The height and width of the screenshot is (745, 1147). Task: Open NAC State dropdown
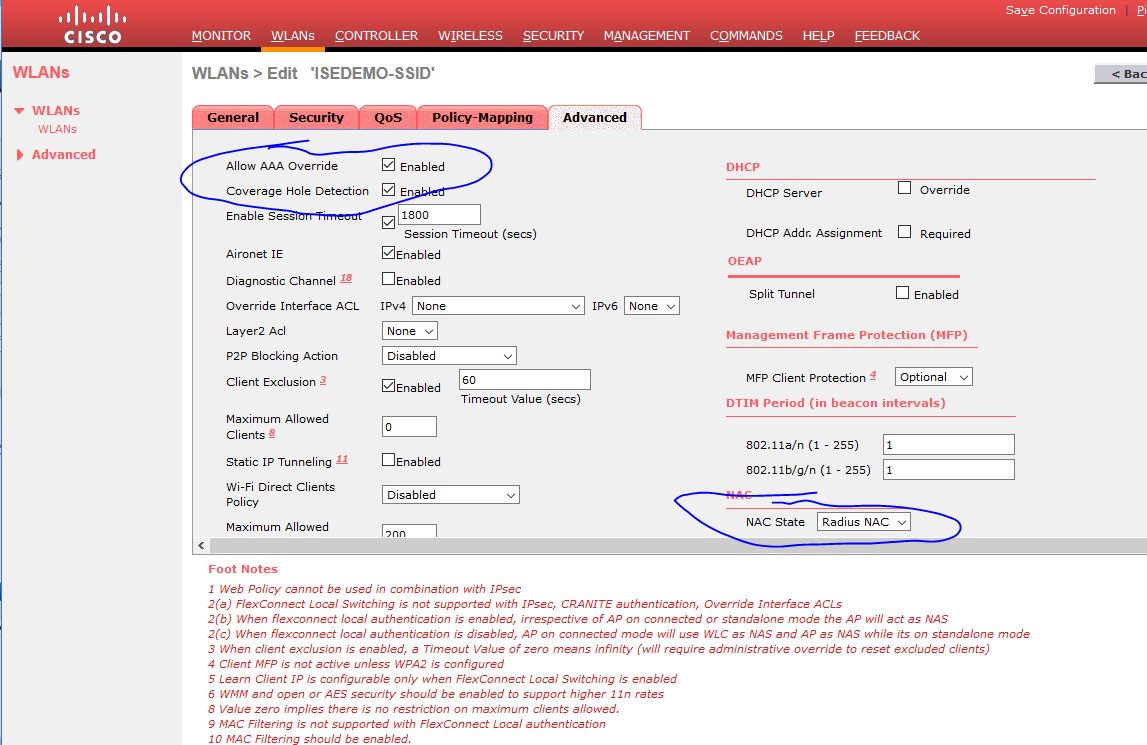click(x=864, y=522)
